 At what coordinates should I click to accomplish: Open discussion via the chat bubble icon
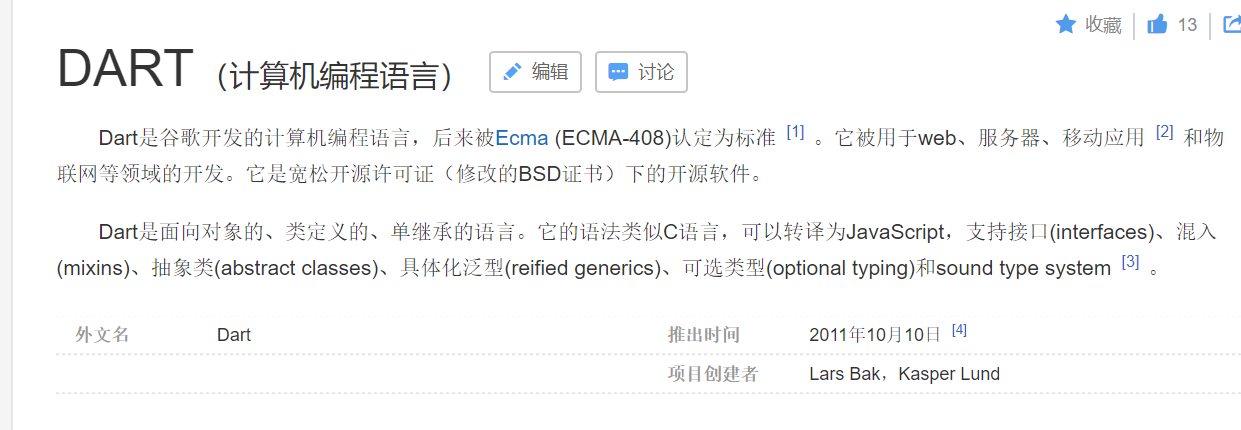(619, 72)
